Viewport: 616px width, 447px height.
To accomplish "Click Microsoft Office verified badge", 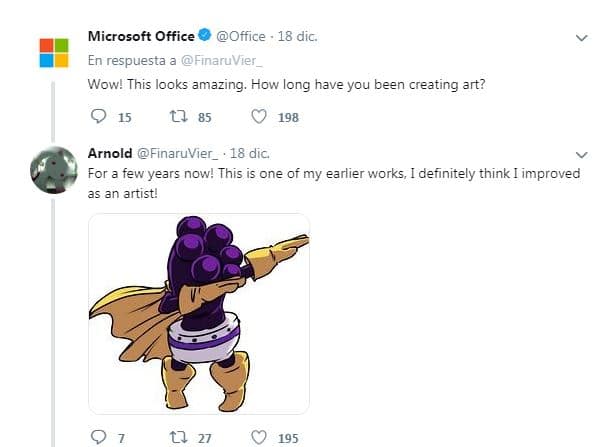I will point(204,36).
